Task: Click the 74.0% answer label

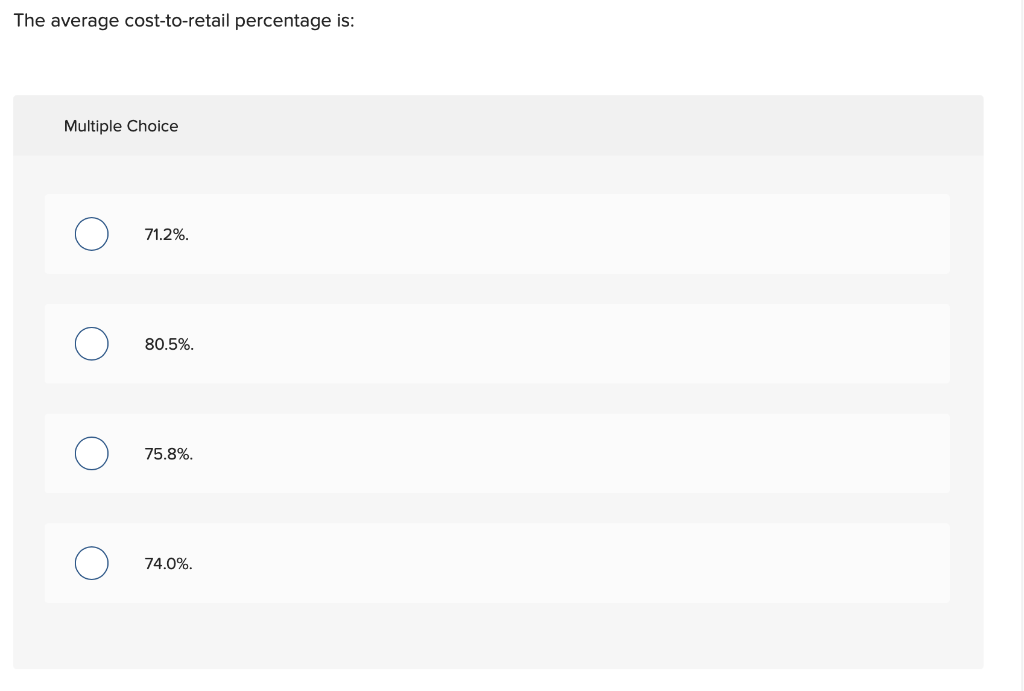Action: tap(168, 564)
